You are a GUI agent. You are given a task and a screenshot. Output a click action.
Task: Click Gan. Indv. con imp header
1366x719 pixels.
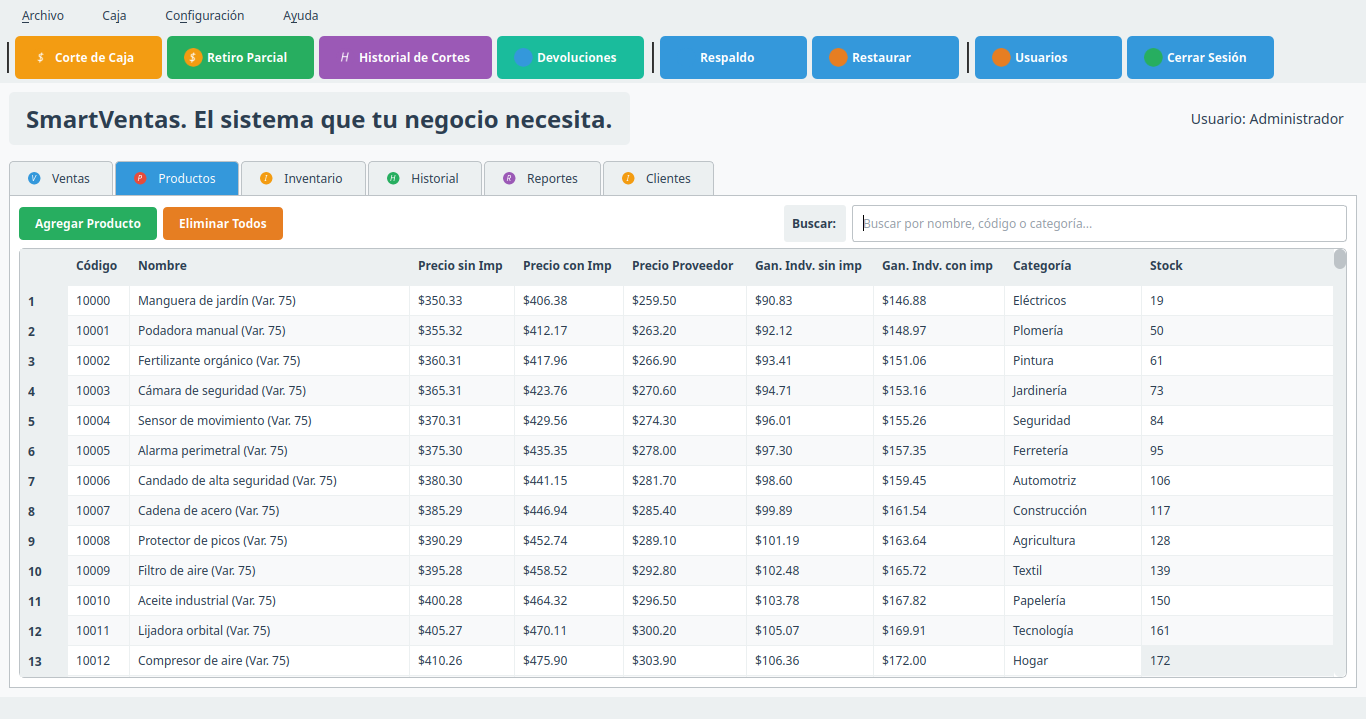pos(937,266)
